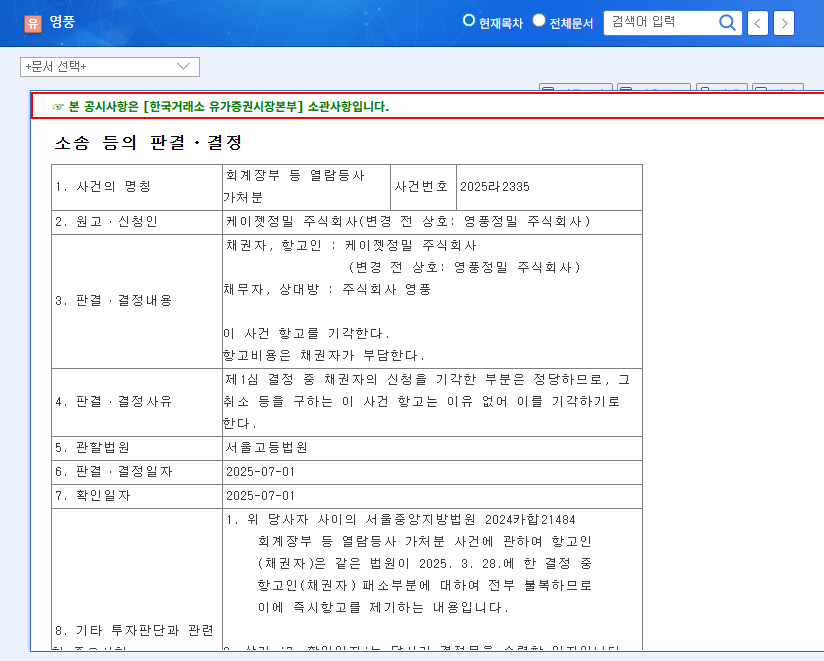Click the magnifier search icon

pos(727,23)
